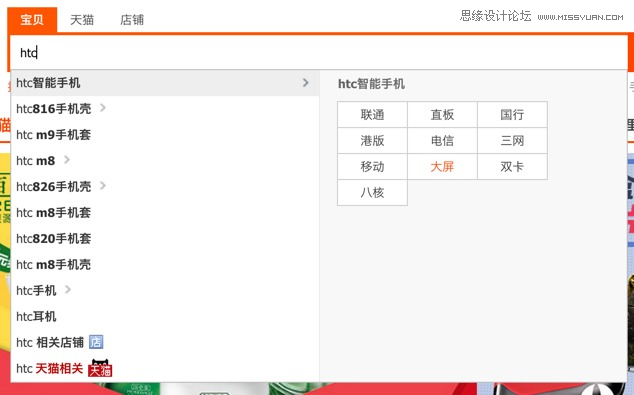Expand the arrow beside htc816手机壳
This screenshot has width=634, height=395.
tap(102, 108)
